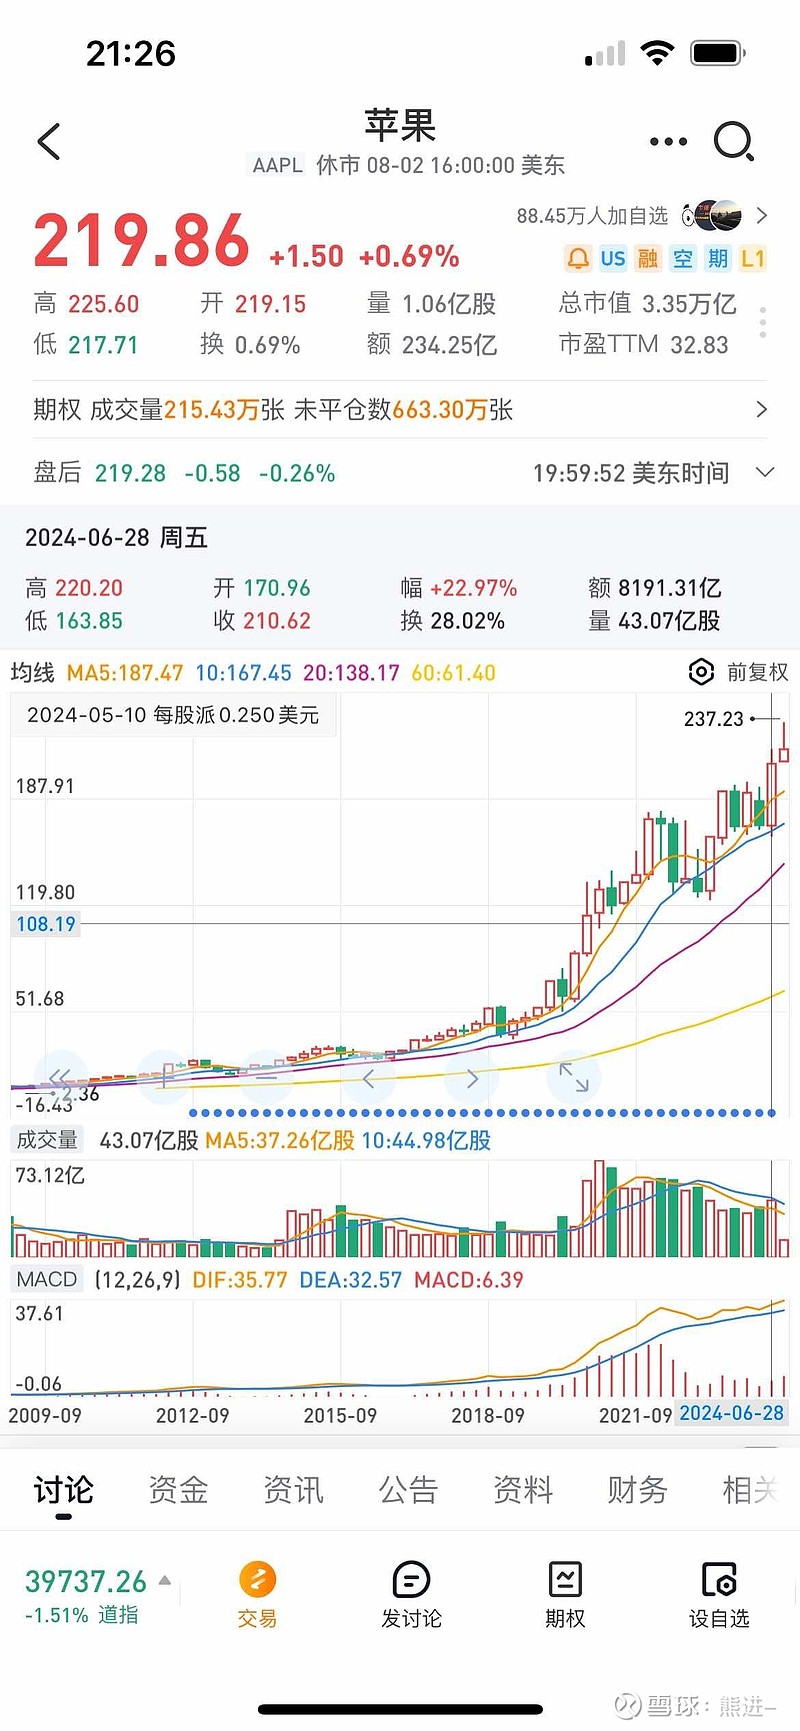The width and height of the screenshot is (800, 1731).
Task: Tap the MA5:187.47 moving average value
Action: click(x=125, y=673)
